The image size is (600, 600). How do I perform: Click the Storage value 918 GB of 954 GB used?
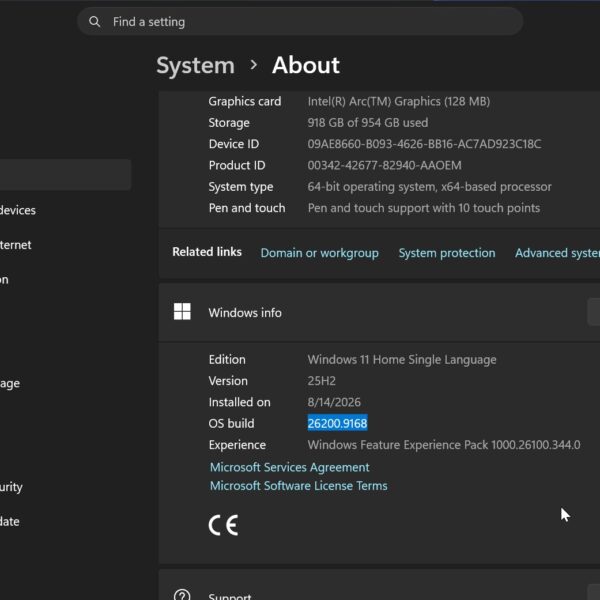368,122
